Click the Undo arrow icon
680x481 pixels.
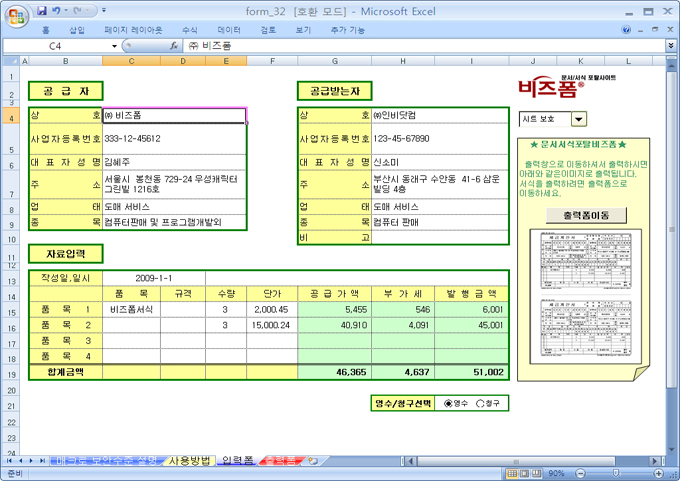click(56, 10)
